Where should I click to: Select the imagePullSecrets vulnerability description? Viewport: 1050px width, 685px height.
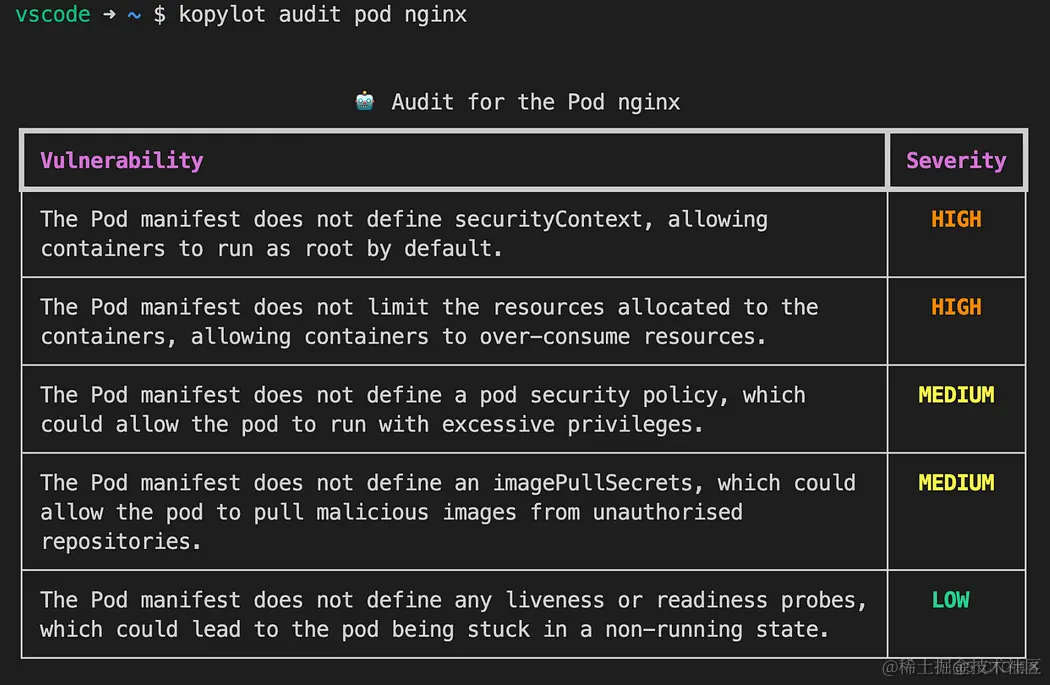[x=447, y=512]
